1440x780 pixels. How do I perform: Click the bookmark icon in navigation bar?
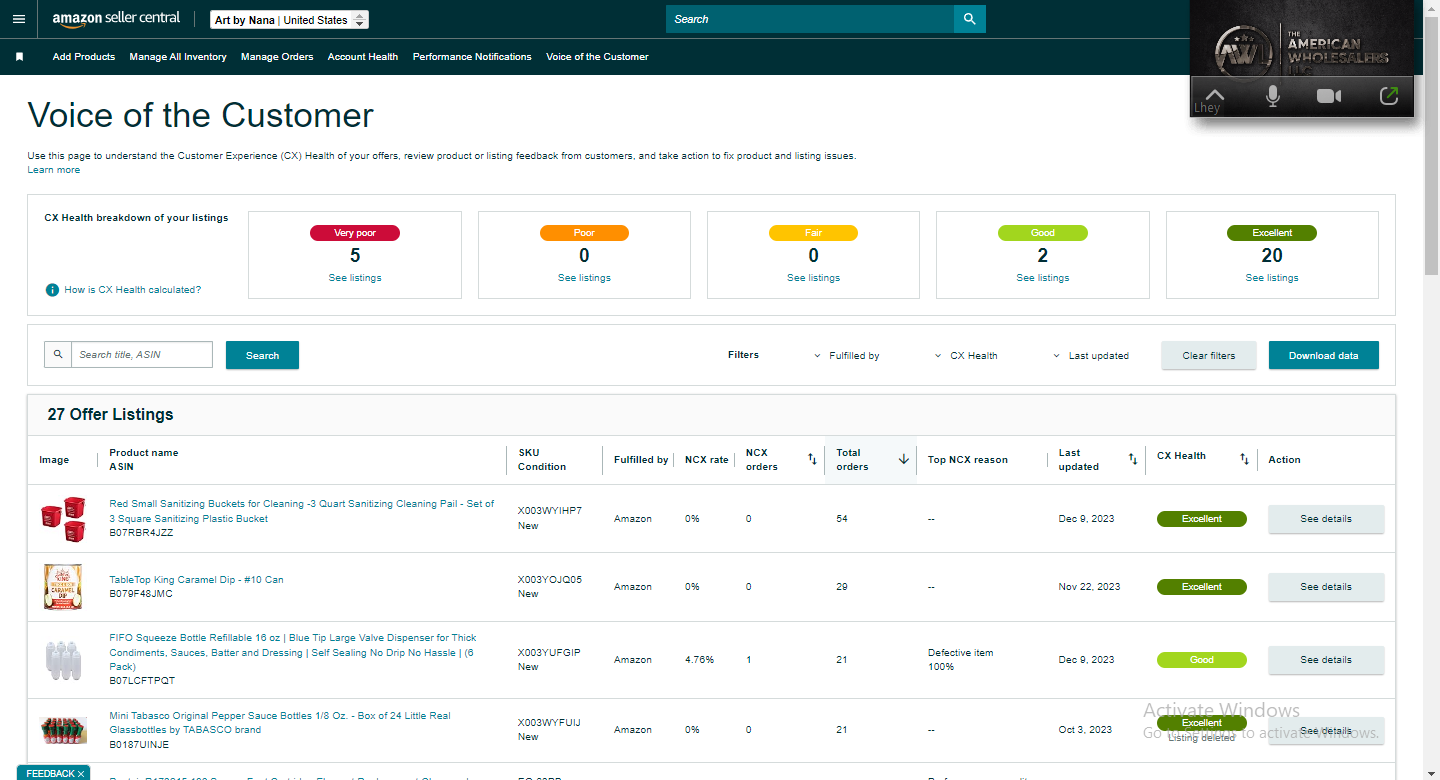point(19,57)
